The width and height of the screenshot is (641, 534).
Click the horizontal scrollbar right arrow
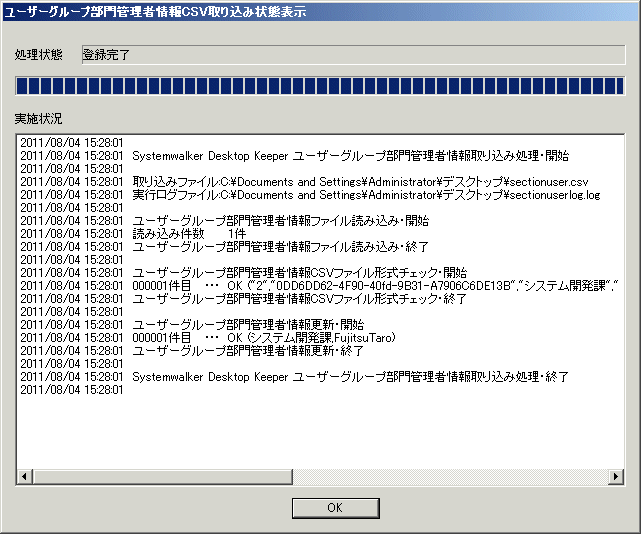coord(616,478)
